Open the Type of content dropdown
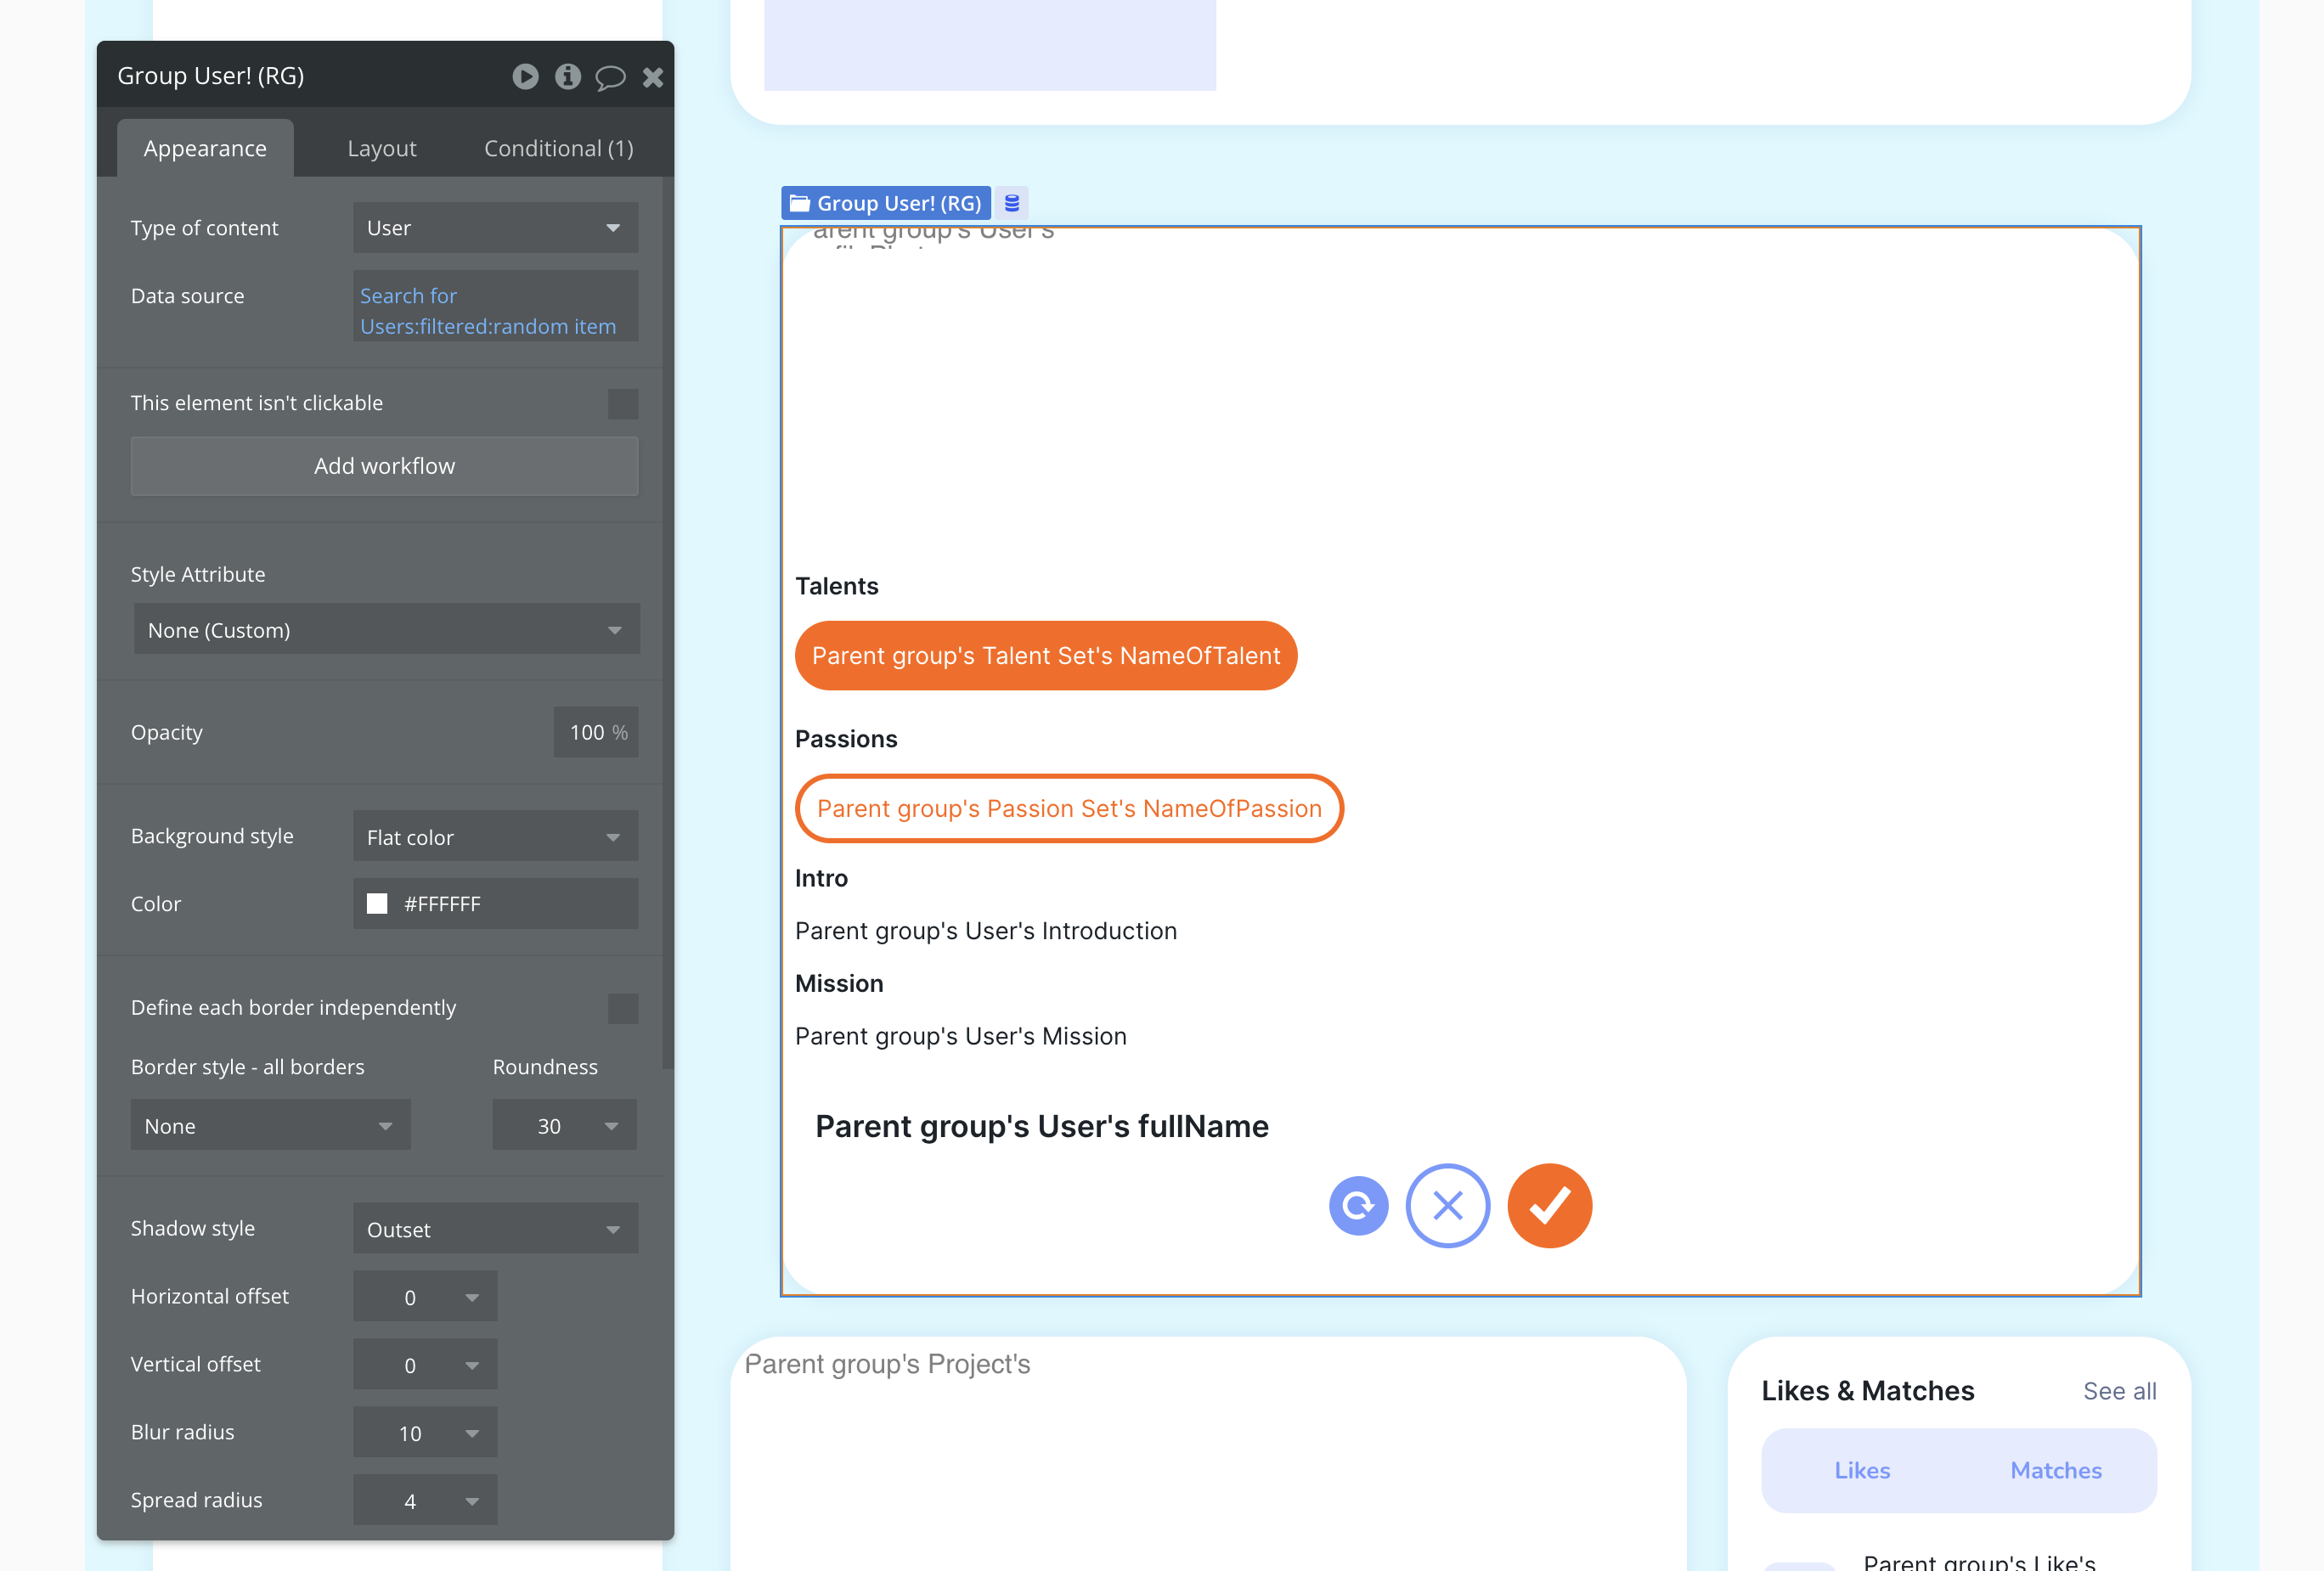 point(495,228)
